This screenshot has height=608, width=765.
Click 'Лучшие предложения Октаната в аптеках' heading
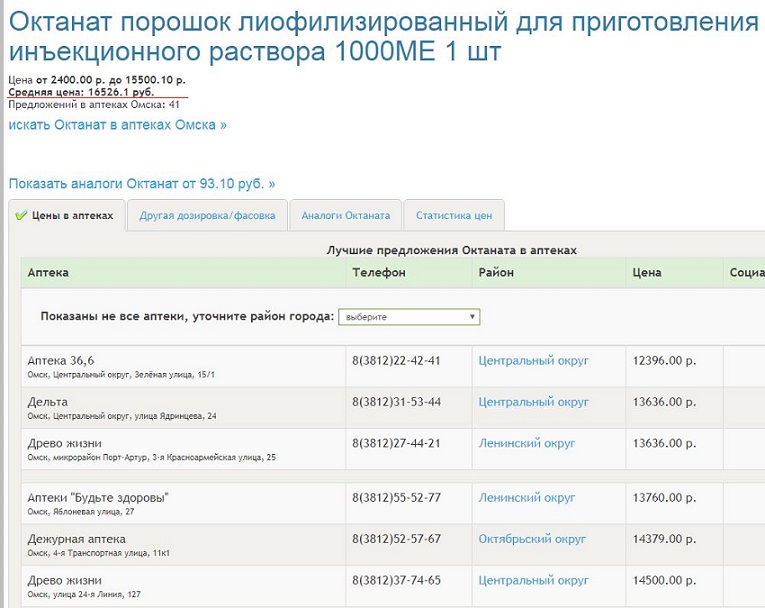coord(452,250)
